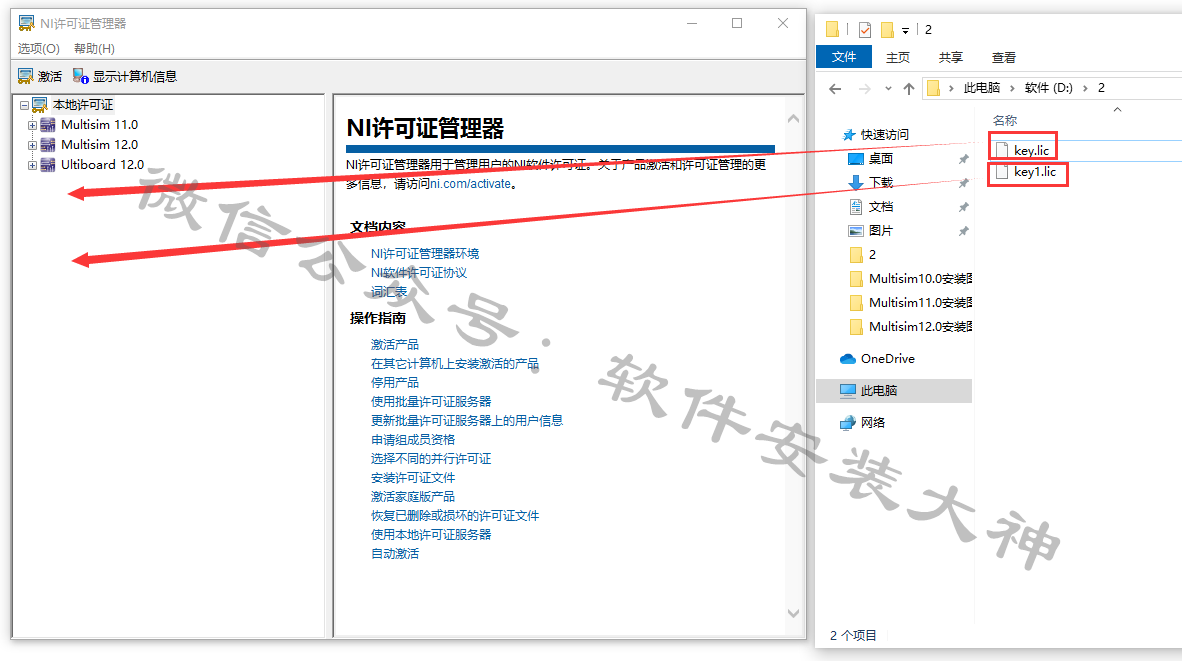
Task: Open 使用本地许可证服务器 link
Action: [431, 534]
